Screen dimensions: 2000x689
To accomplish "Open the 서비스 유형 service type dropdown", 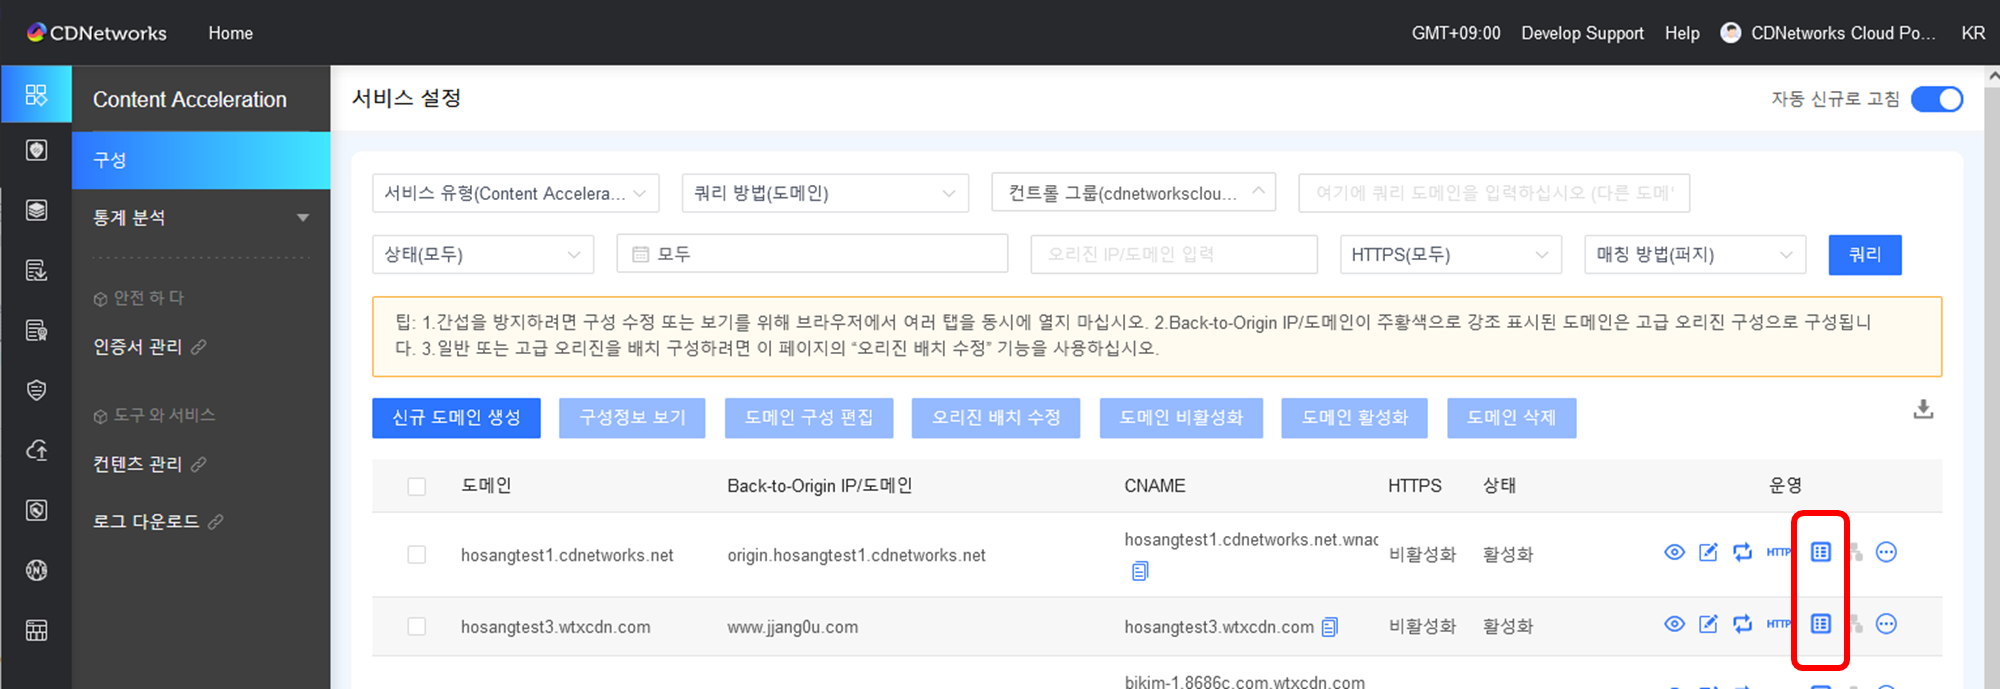I will click(516, 193).
